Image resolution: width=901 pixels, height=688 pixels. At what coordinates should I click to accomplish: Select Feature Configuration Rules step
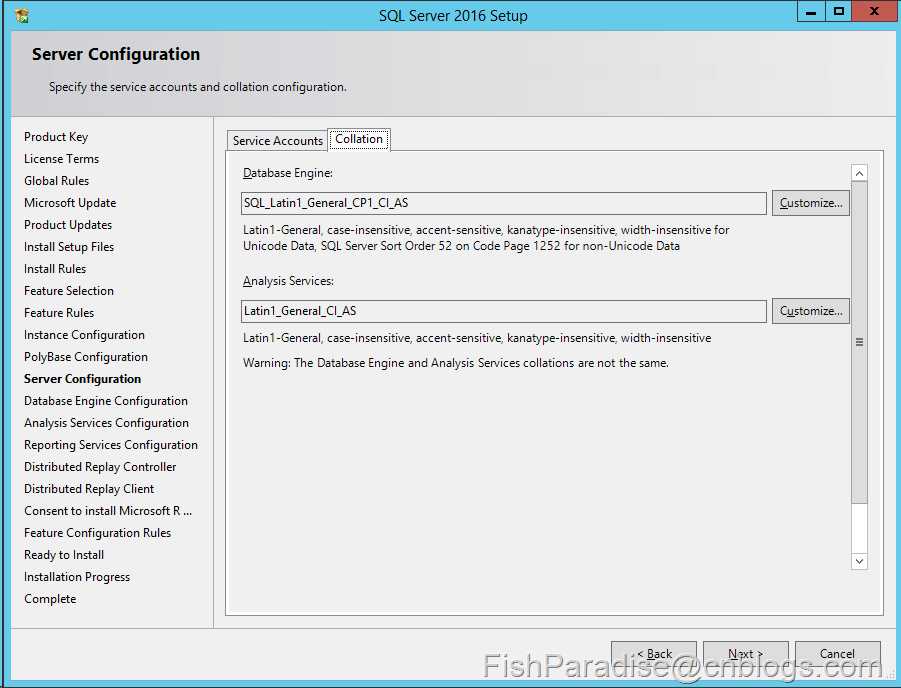[x=98, y=533]
